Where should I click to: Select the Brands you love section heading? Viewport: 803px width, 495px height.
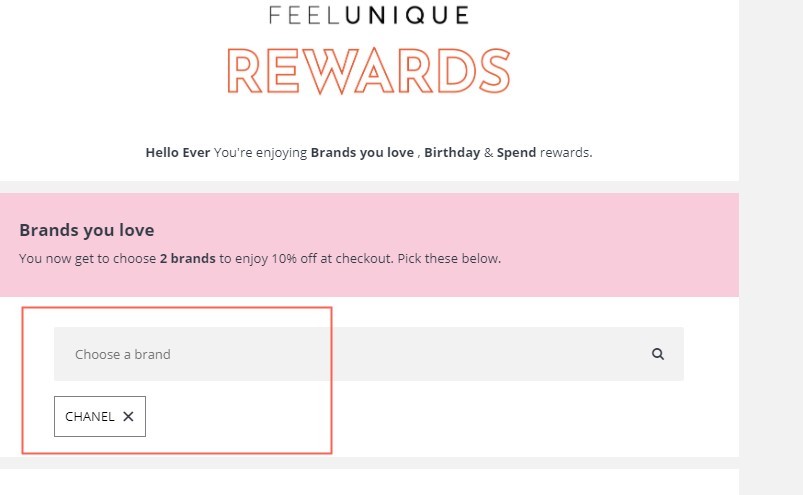[87, 230]
